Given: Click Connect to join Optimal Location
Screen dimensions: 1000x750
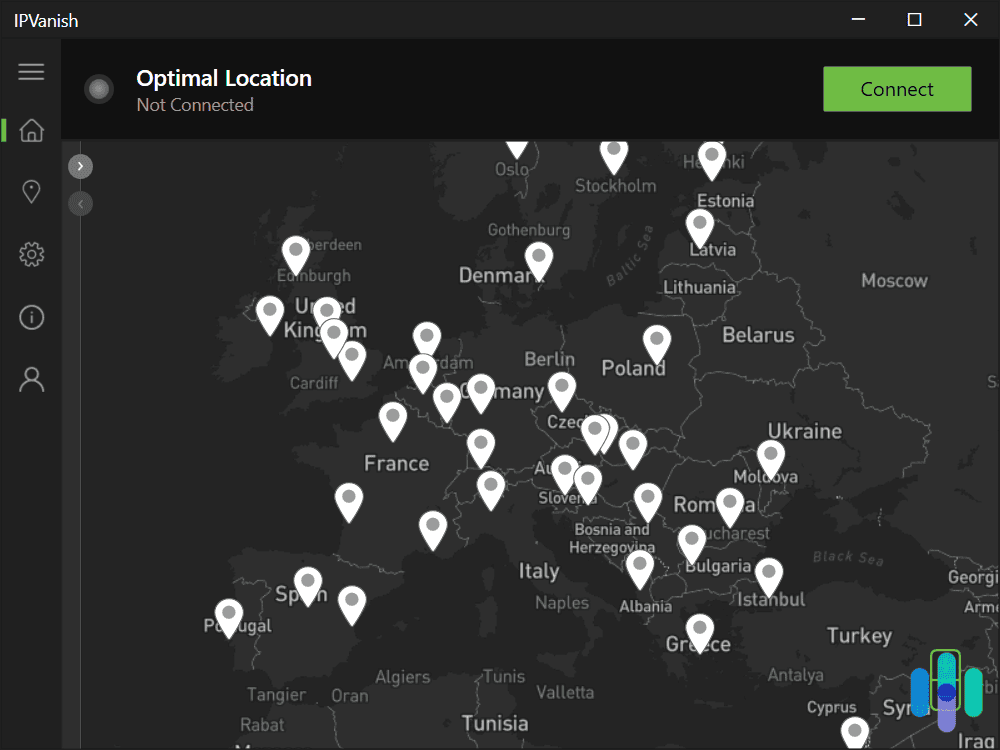Looking at the screenshot, I should click(x=896, y=88).
